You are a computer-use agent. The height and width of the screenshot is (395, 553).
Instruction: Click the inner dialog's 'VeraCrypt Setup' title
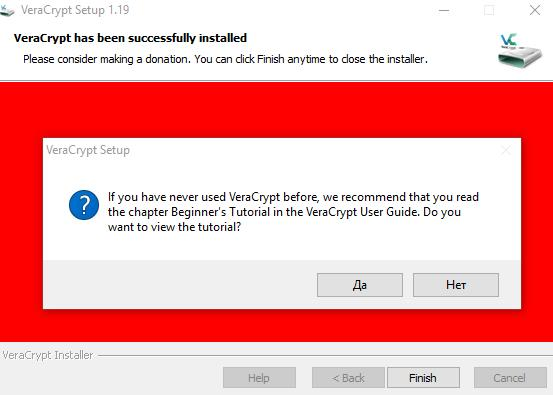(x=88, y=150)
